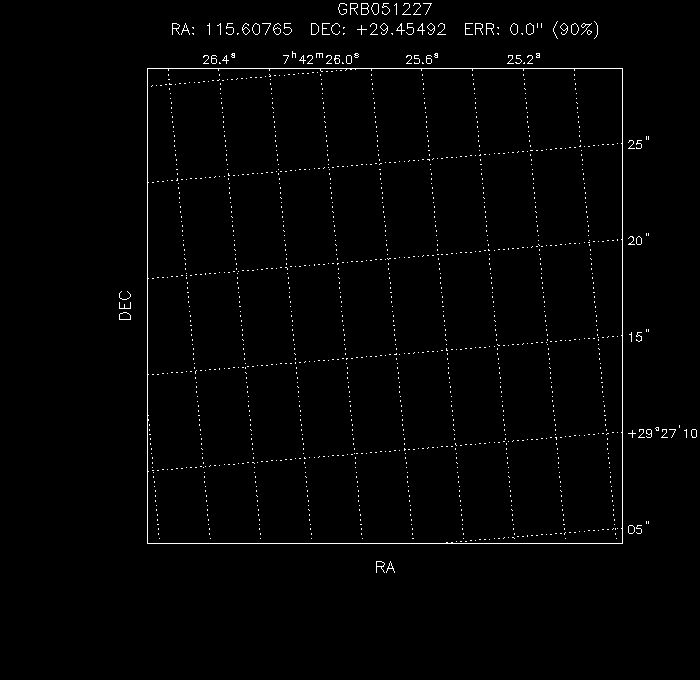Screen dimensions: 700x680
Task: Click the 25.2s RA tick label
Action: coord(523,59)
